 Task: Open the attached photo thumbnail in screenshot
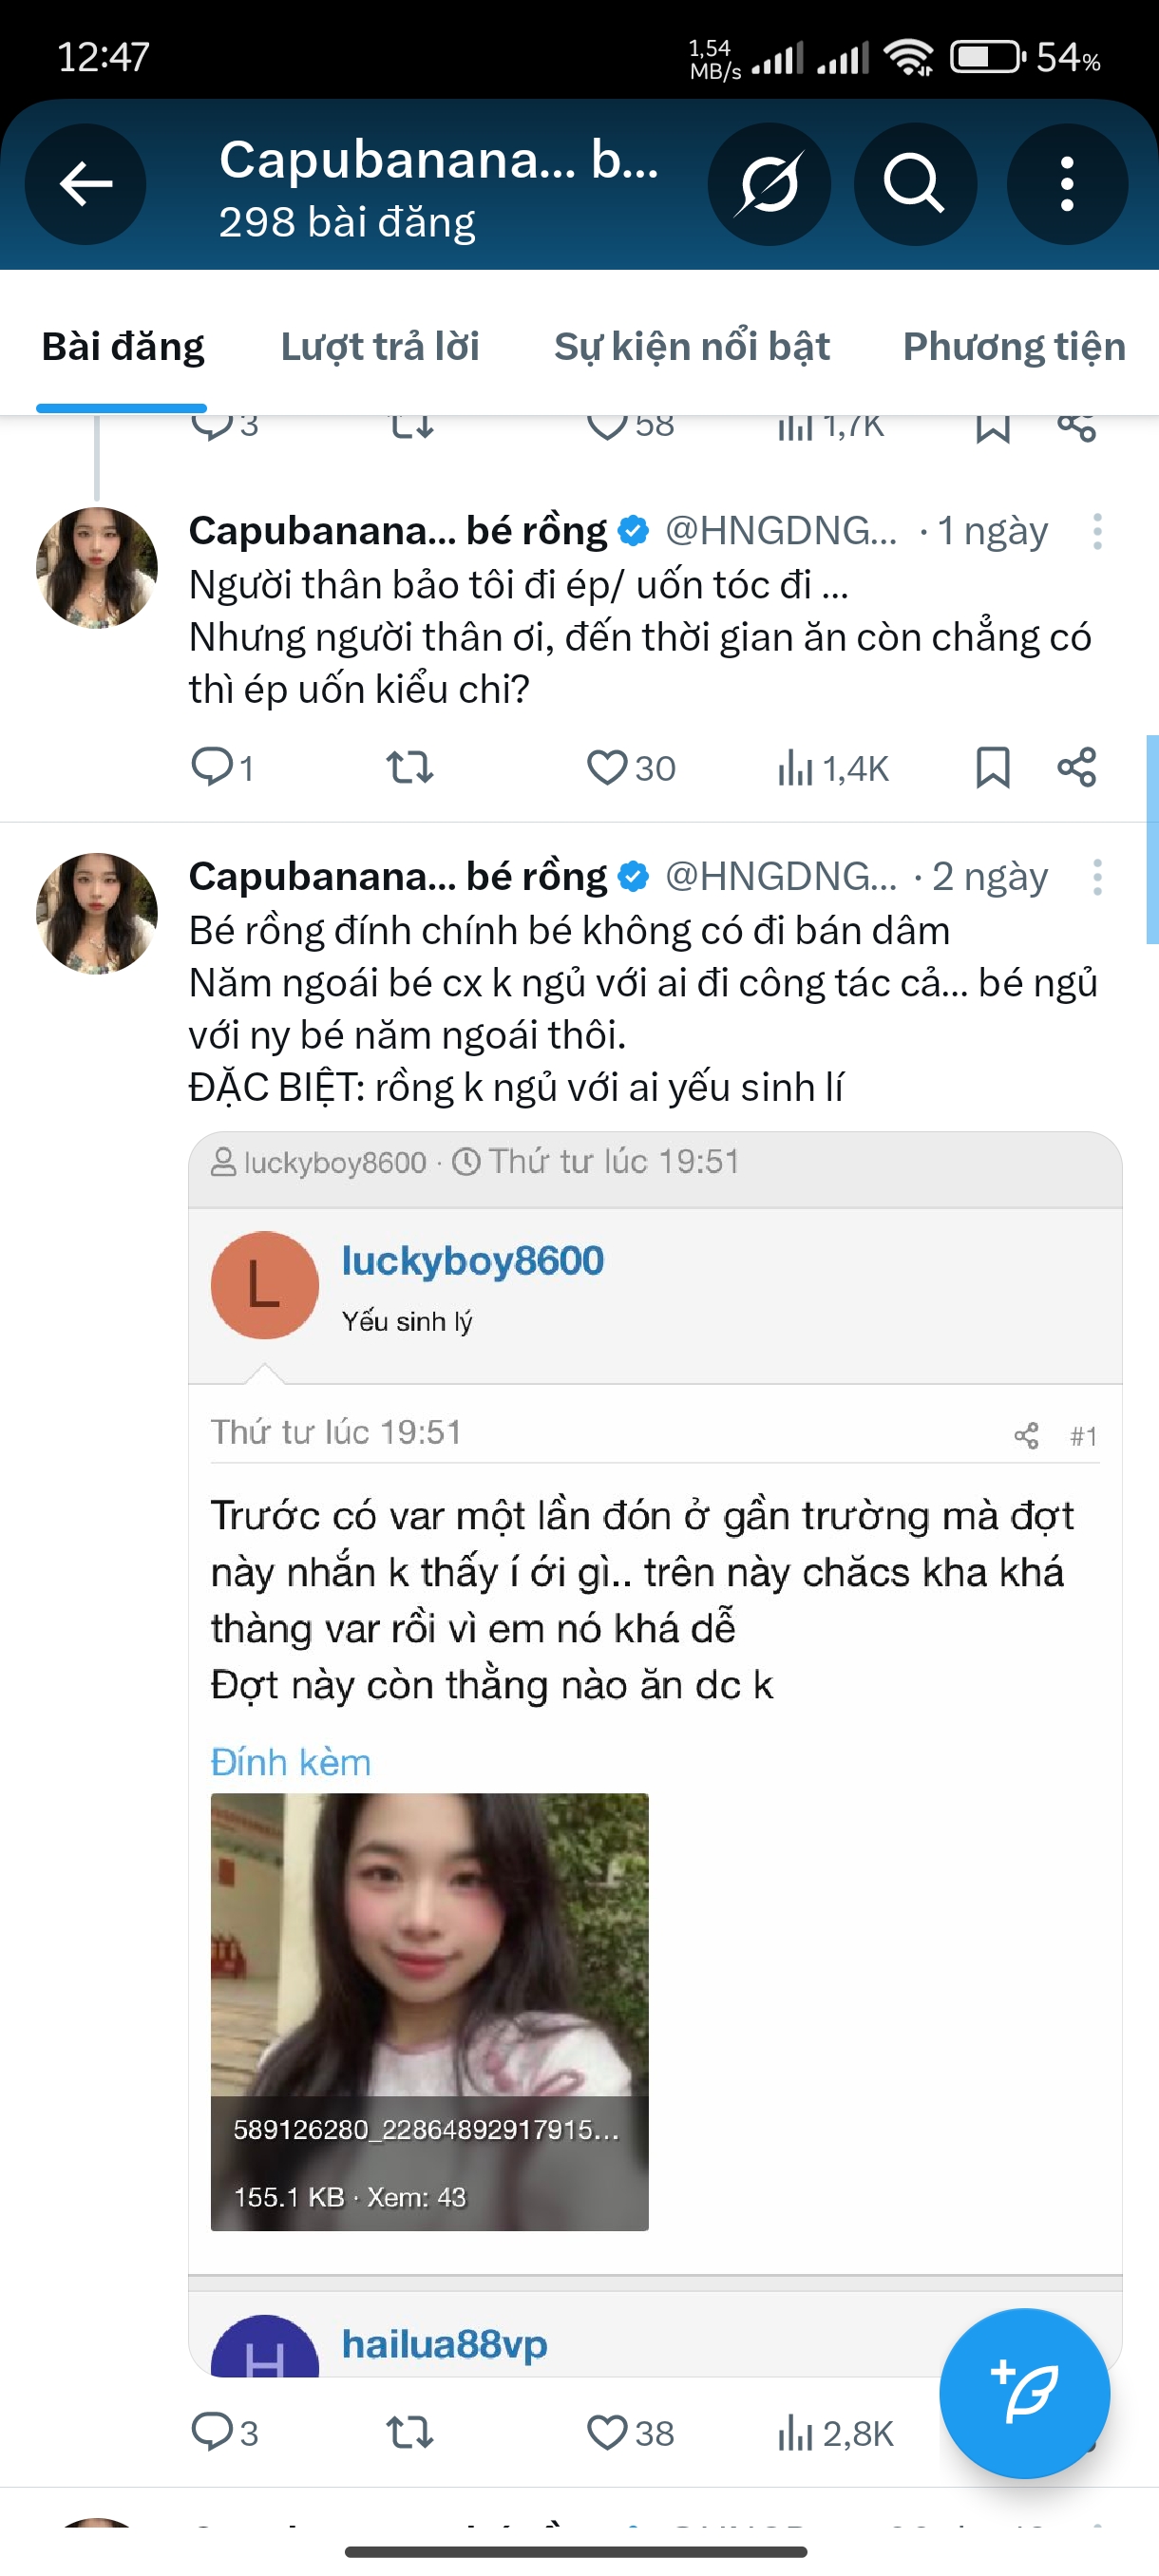click(x=429, y=2011)
